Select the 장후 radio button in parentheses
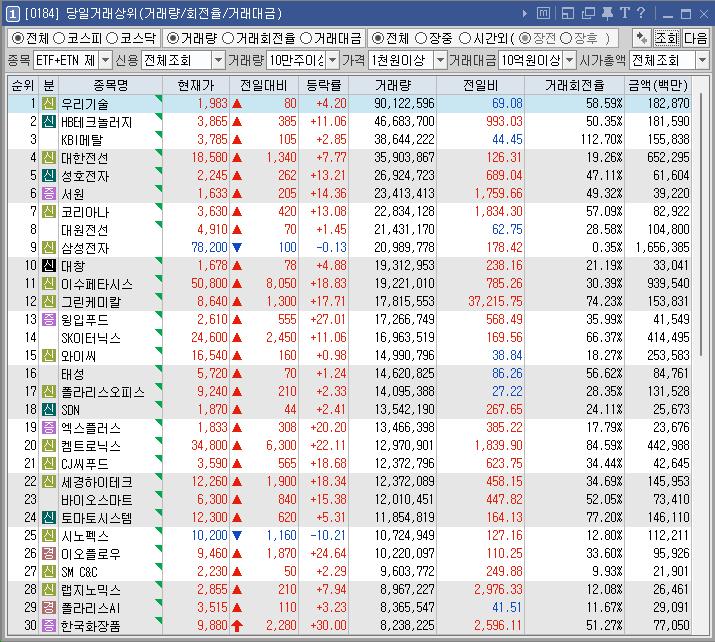Image resolution: width=715 pixels, height=642 pixels. pos(565,38)
